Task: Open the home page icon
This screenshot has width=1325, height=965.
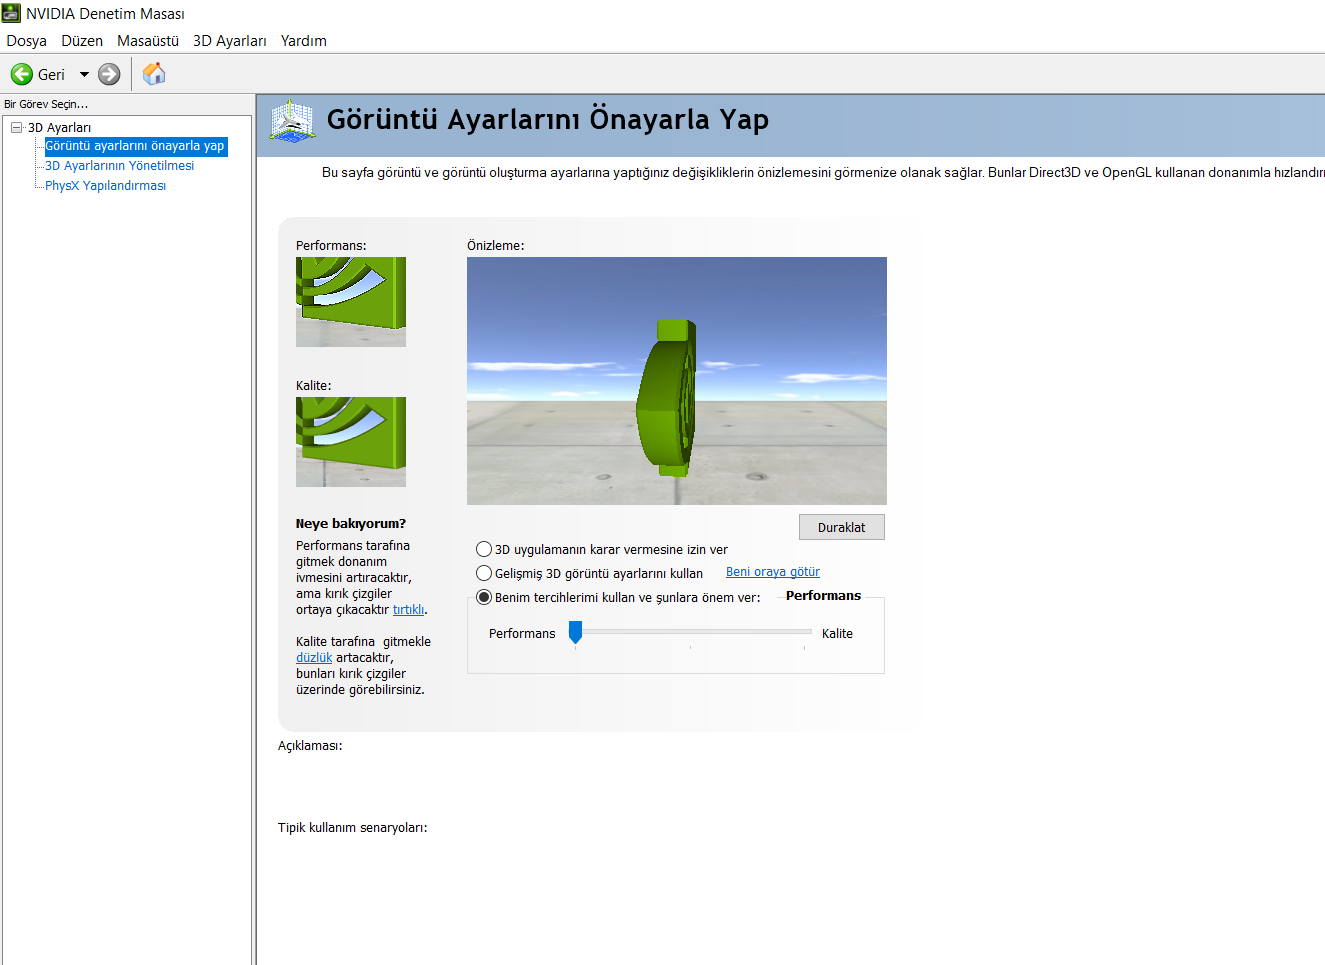Action: 154,74
